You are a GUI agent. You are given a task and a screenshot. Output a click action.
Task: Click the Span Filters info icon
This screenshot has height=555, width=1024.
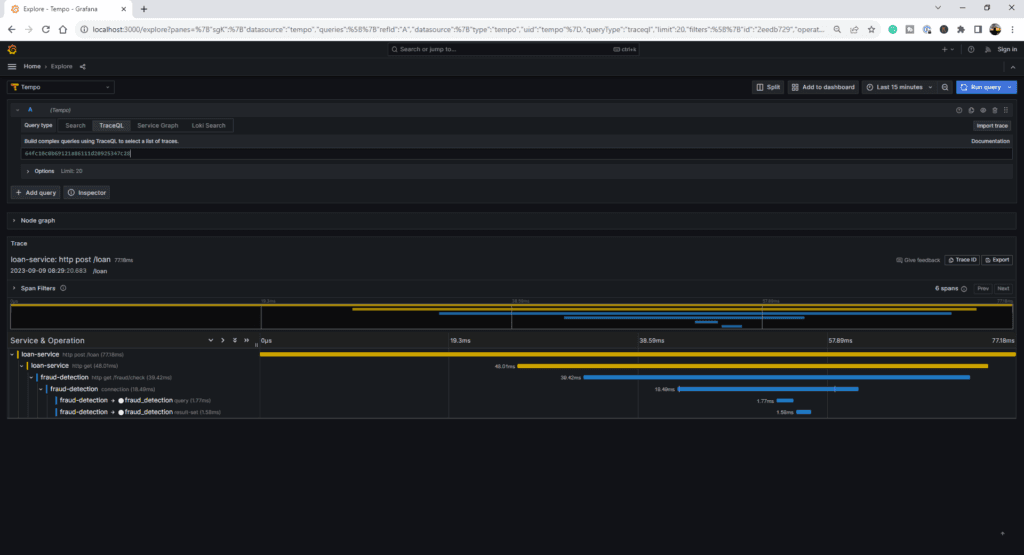pyautogui.click(x=63, y=288)
